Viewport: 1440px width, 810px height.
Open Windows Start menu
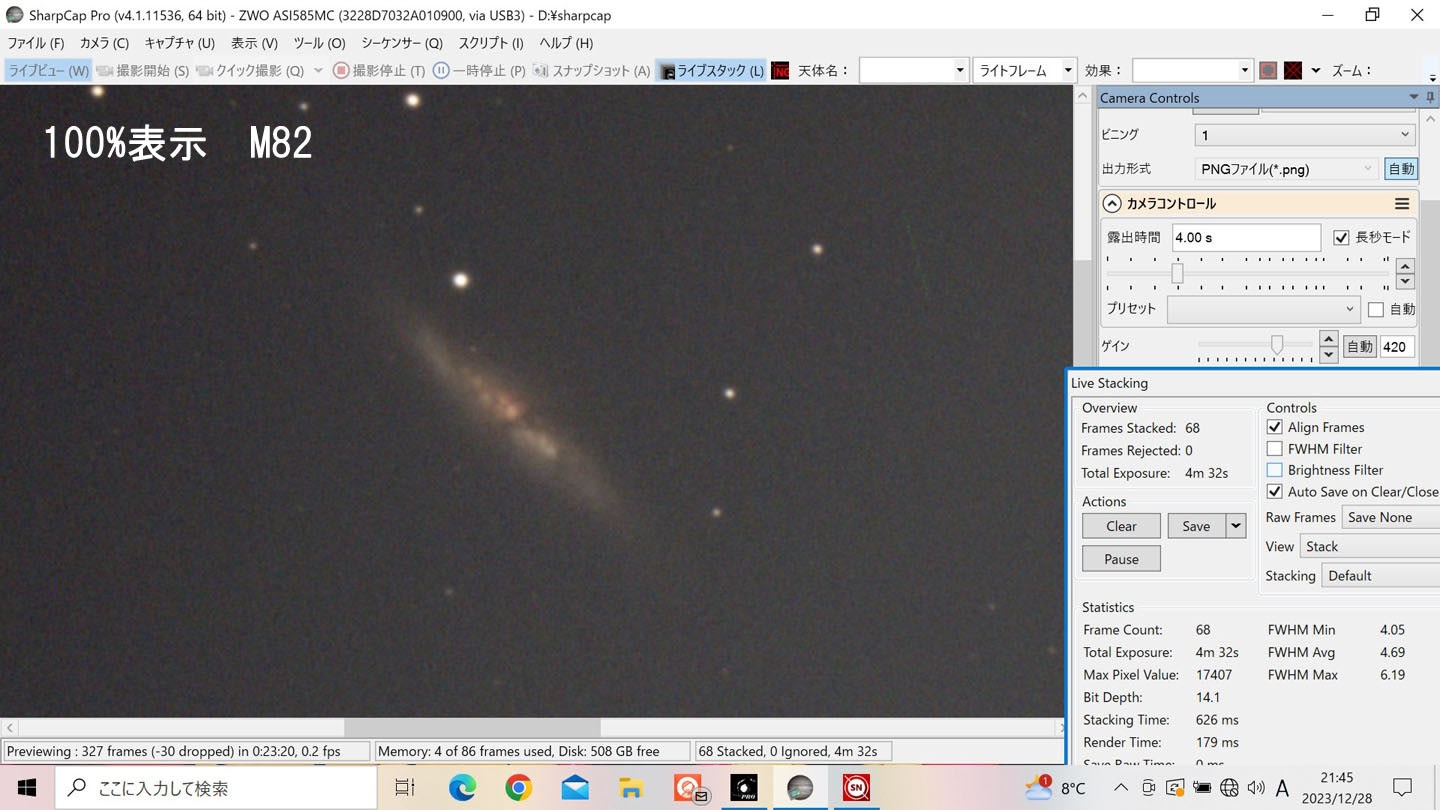27,788
